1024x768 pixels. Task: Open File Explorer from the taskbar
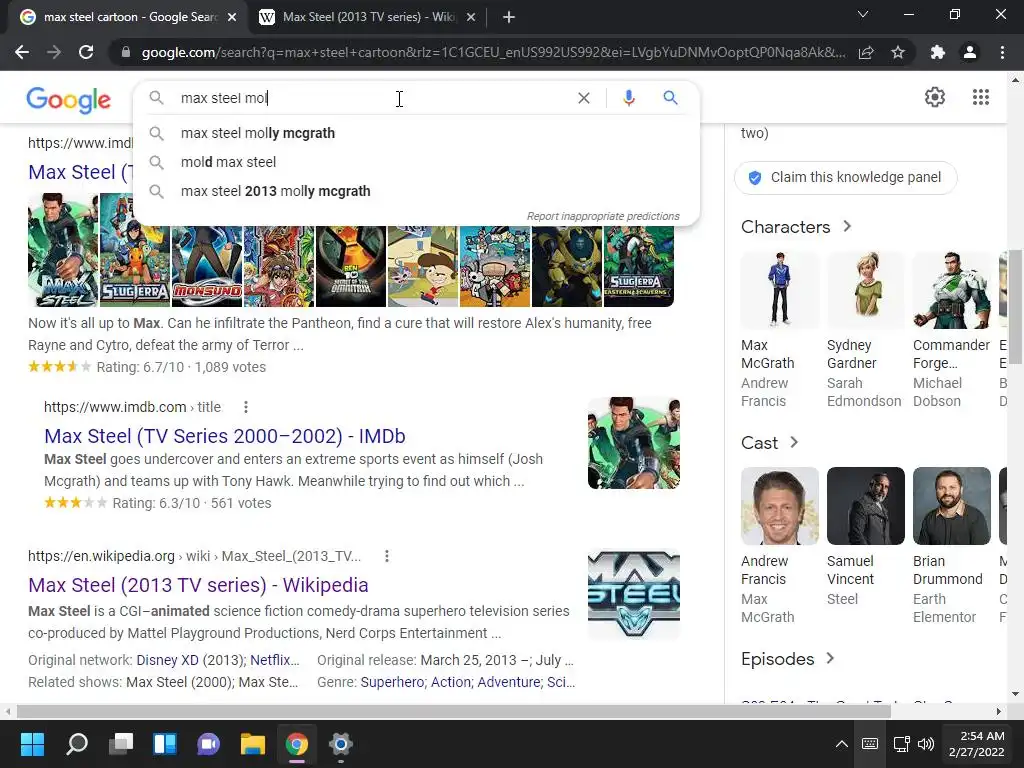coord(253,744)
